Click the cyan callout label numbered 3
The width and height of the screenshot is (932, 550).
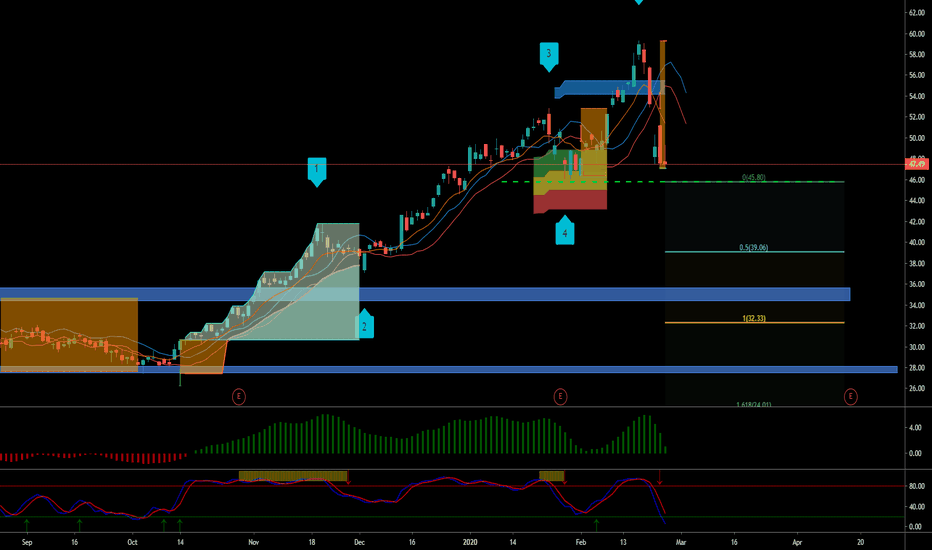pyautogui.click(x=549, y=56)
